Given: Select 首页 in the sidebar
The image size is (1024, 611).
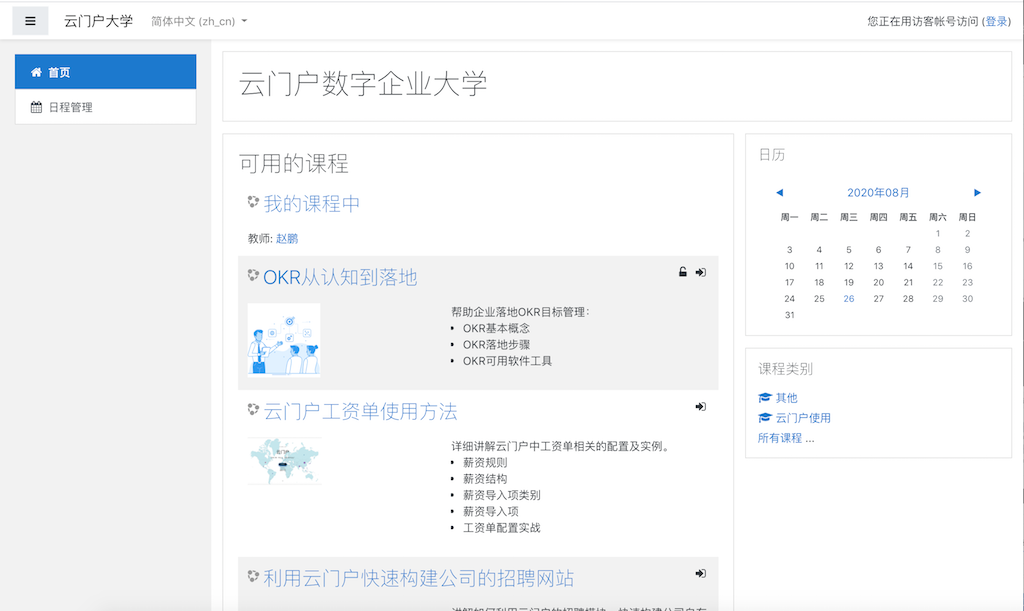Looking at the screenshot, I should tap(105, 72).
